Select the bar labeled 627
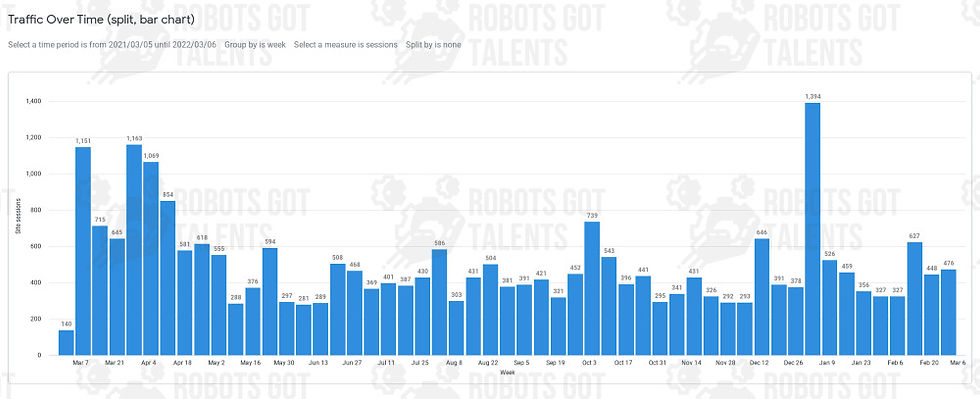 914,298
